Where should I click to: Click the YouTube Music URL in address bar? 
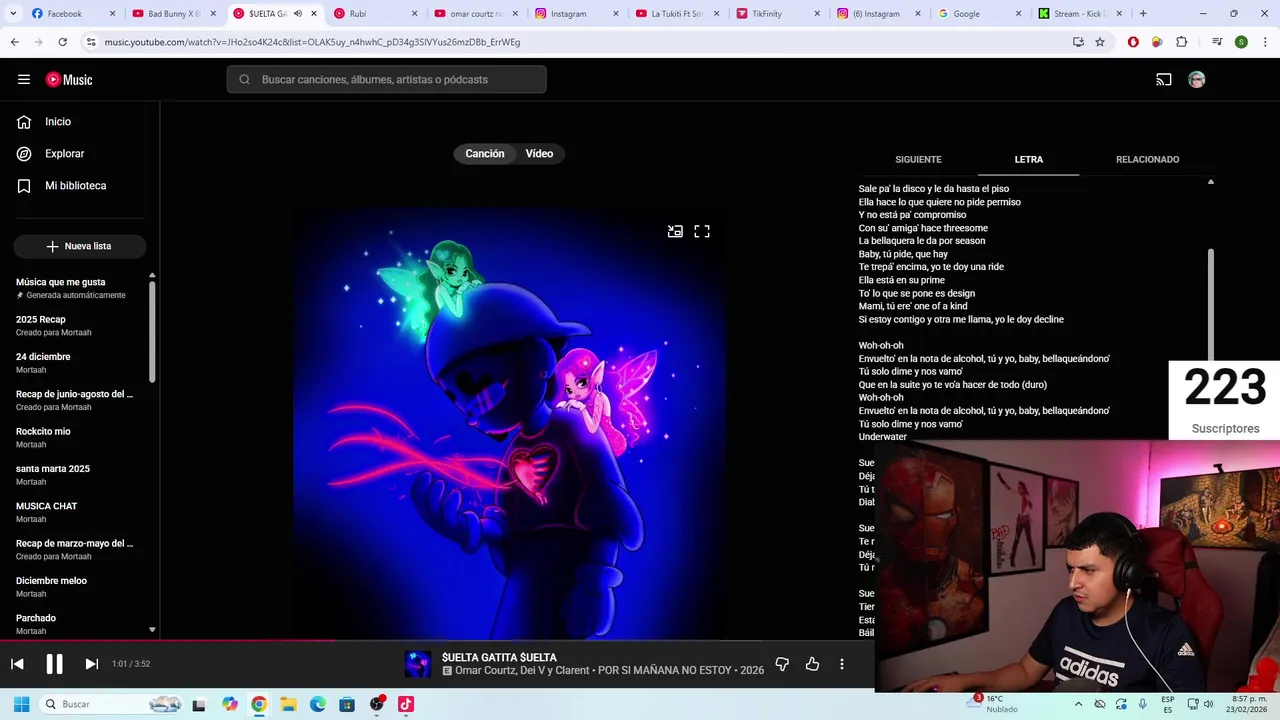(x=312, y=42)
